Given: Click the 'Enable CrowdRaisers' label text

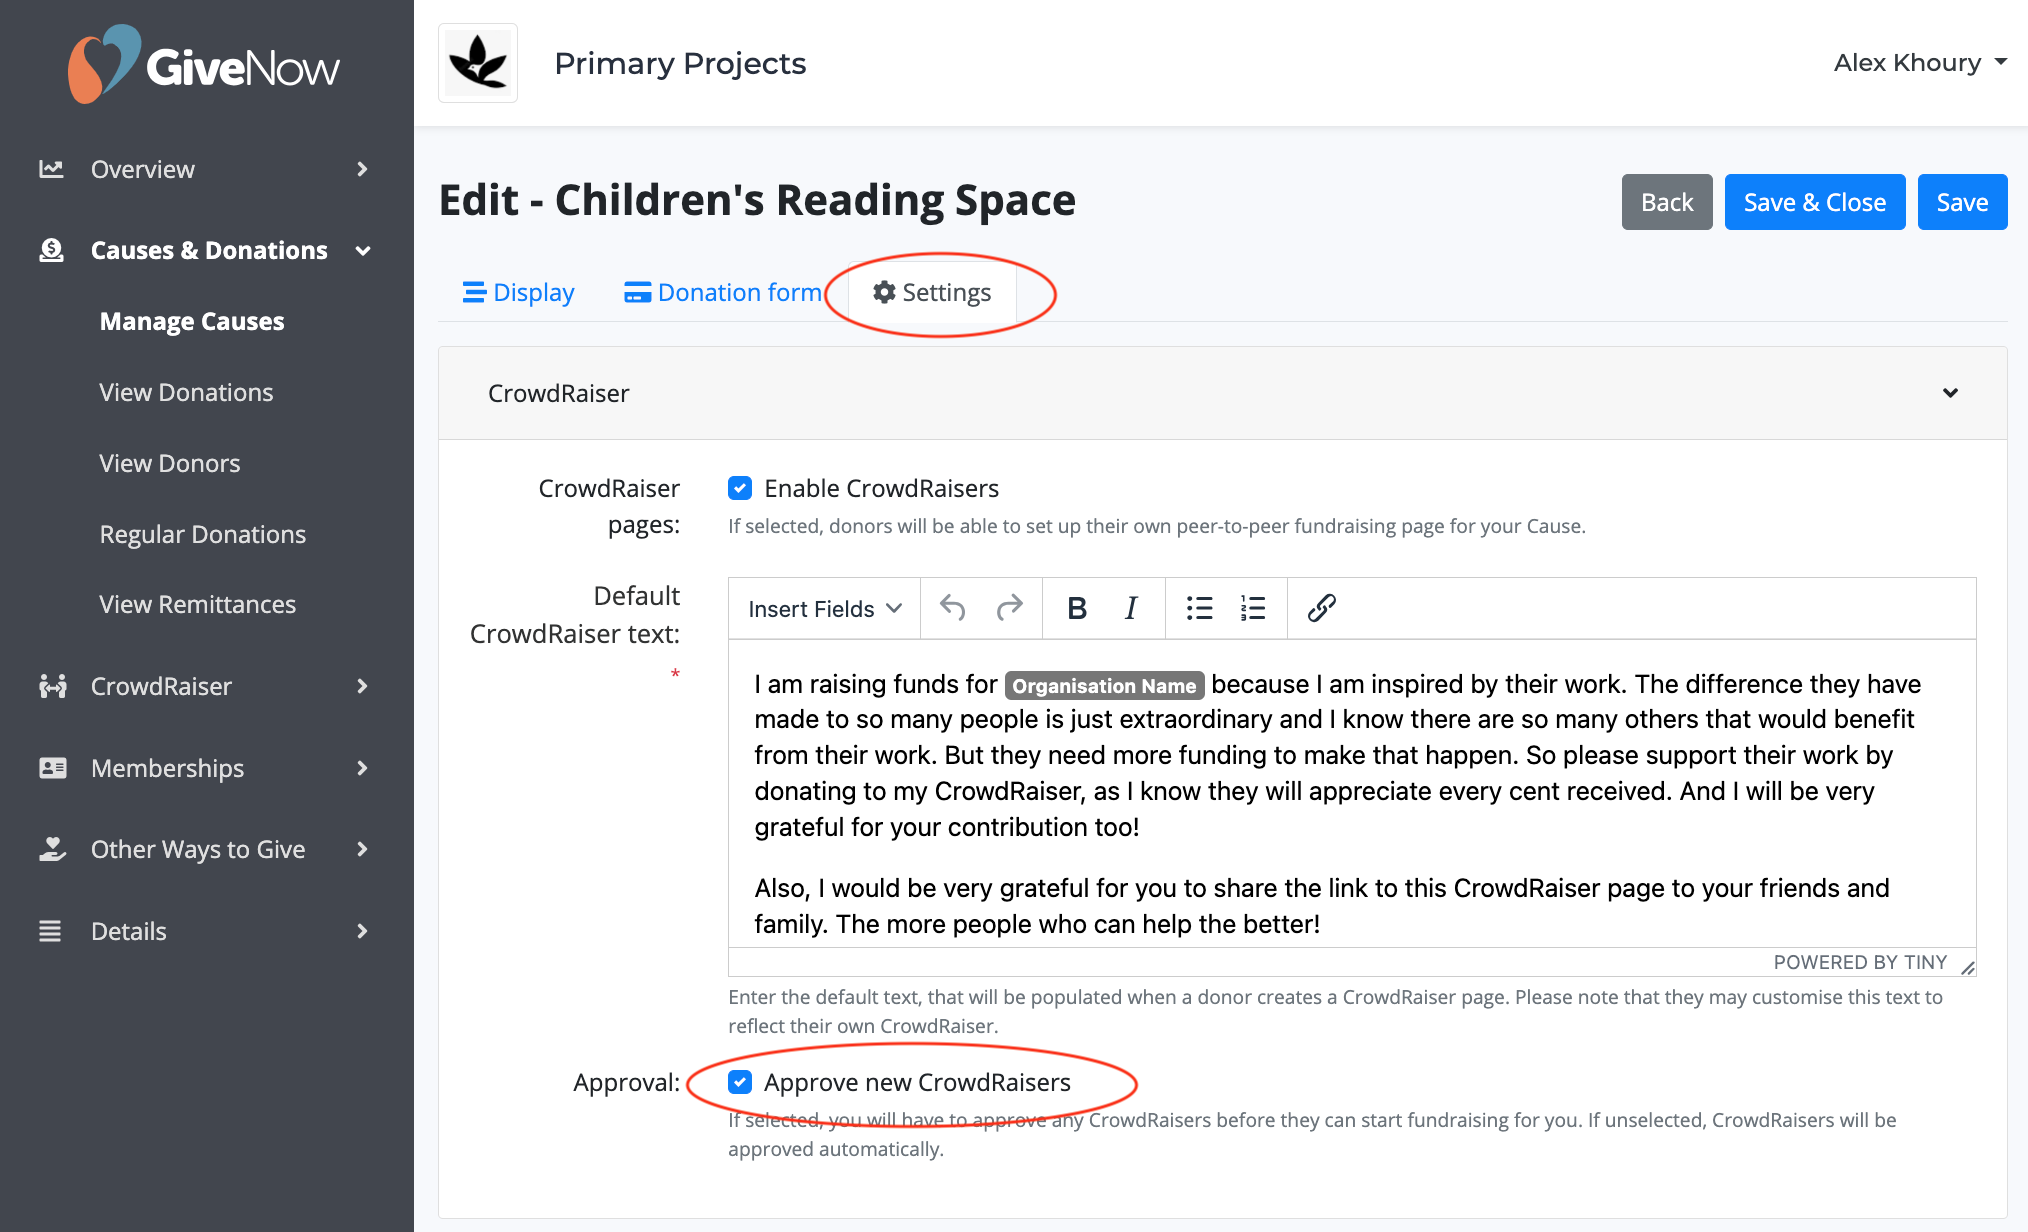Looking at the screenshot, I should pos(882,488).
